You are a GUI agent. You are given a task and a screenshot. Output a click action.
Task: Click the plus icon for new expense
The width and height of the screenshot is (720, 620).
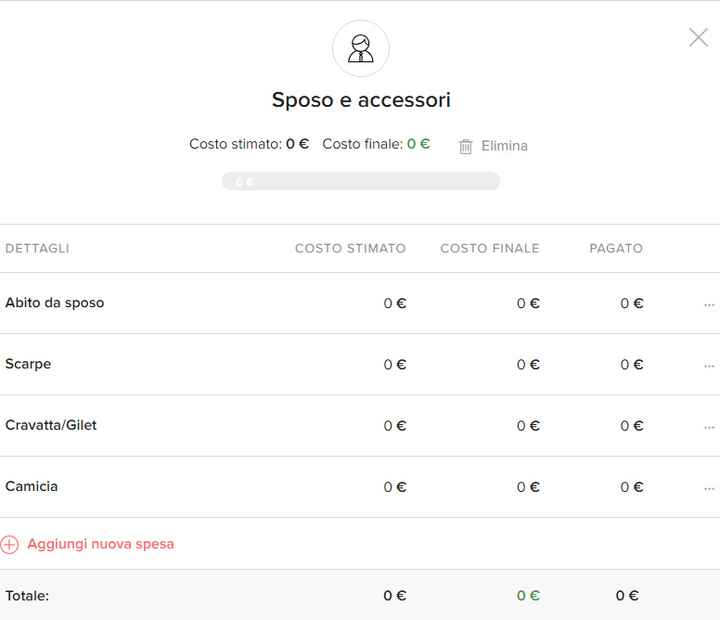pos(9,544)
